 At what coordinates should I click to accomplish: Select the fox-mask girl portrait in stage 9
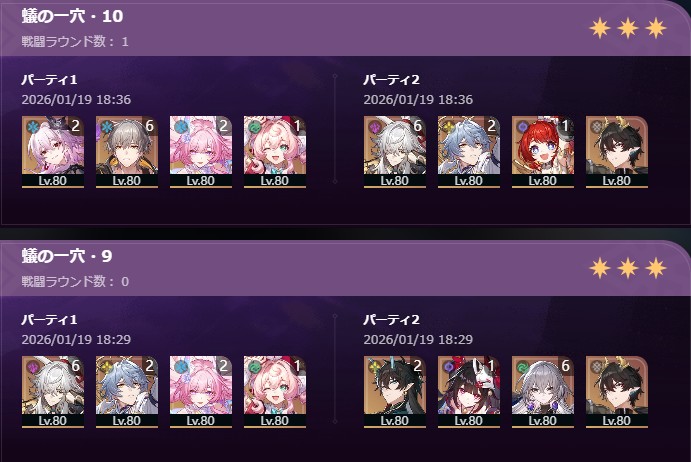469,391
